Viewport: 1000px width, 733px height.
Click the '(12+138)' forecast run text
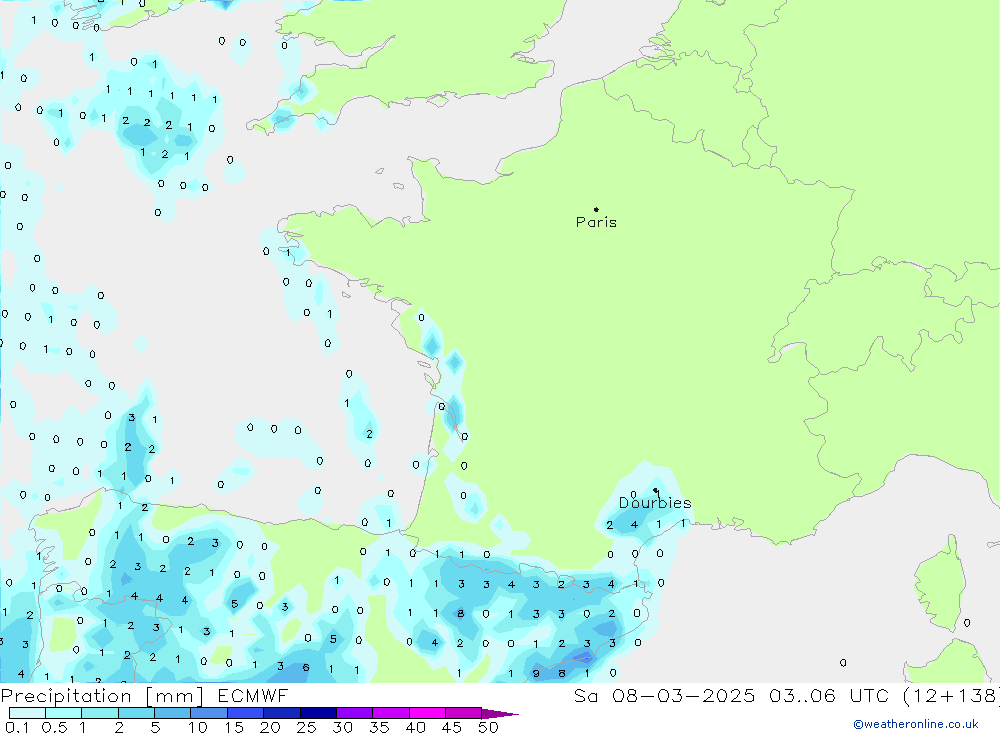pos(951,695)
